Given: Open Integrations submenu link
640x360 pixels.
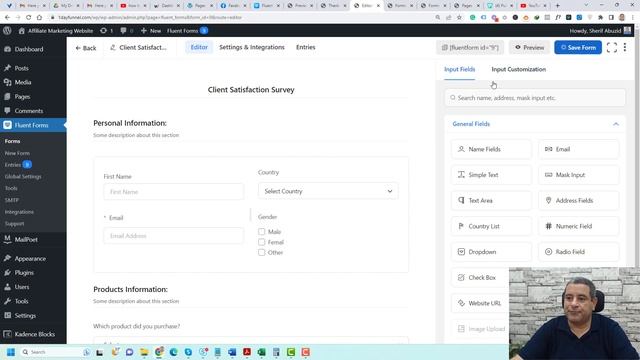Looking at the screenshot, I should tap(19, 212).
